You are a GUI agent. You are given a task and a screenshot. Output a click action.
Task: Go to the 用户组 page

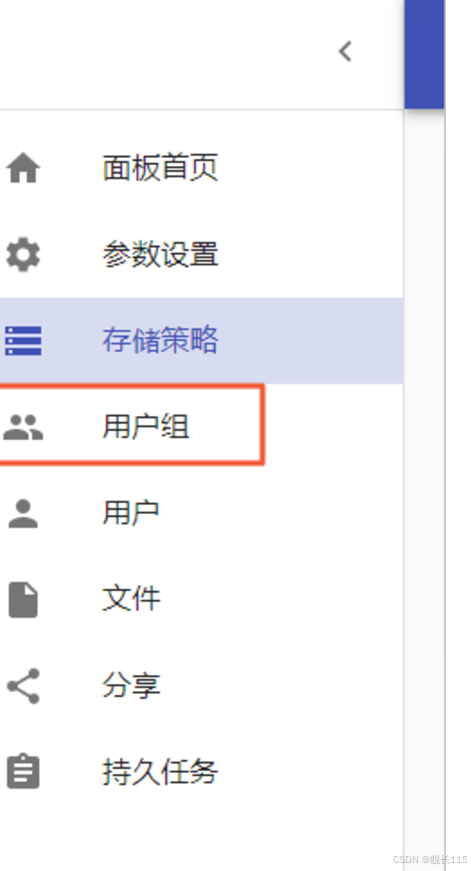(x=202, y=427)
